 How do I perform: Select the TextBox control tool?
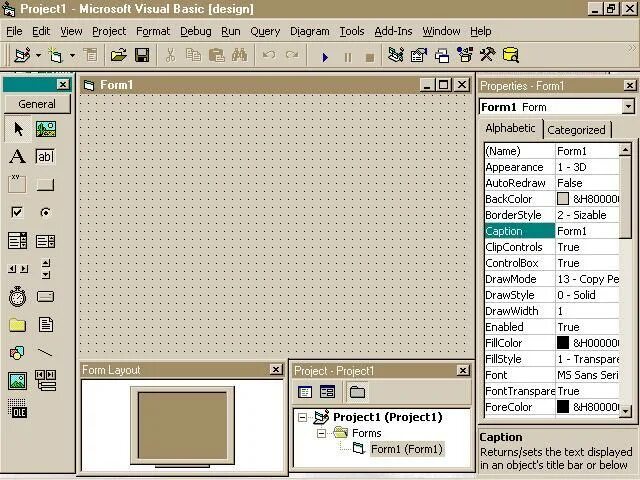pos(45,157)
